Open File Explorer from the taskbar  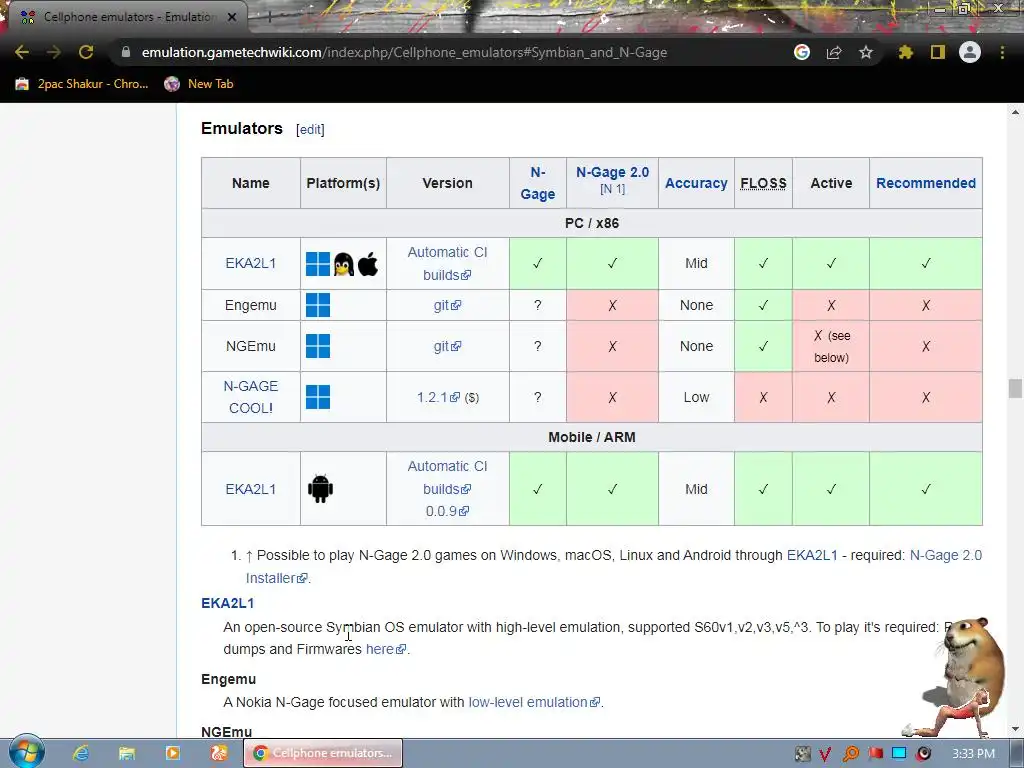[127, 753]
